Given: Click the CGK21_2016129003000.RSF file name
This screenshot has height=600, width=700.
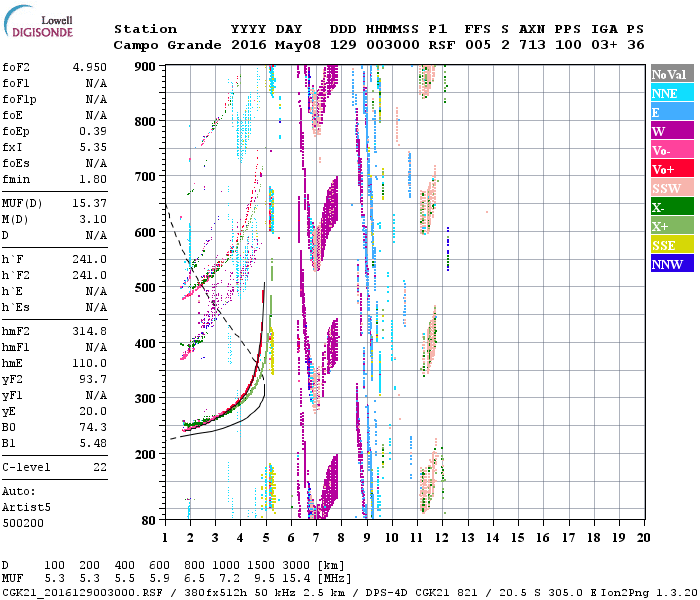Looking at the screenshot, I should (82, 592).
